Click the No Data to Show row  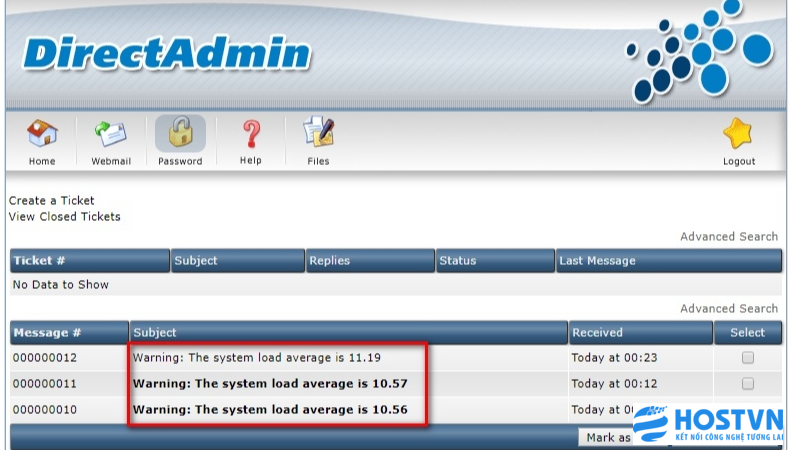(396, 285)
